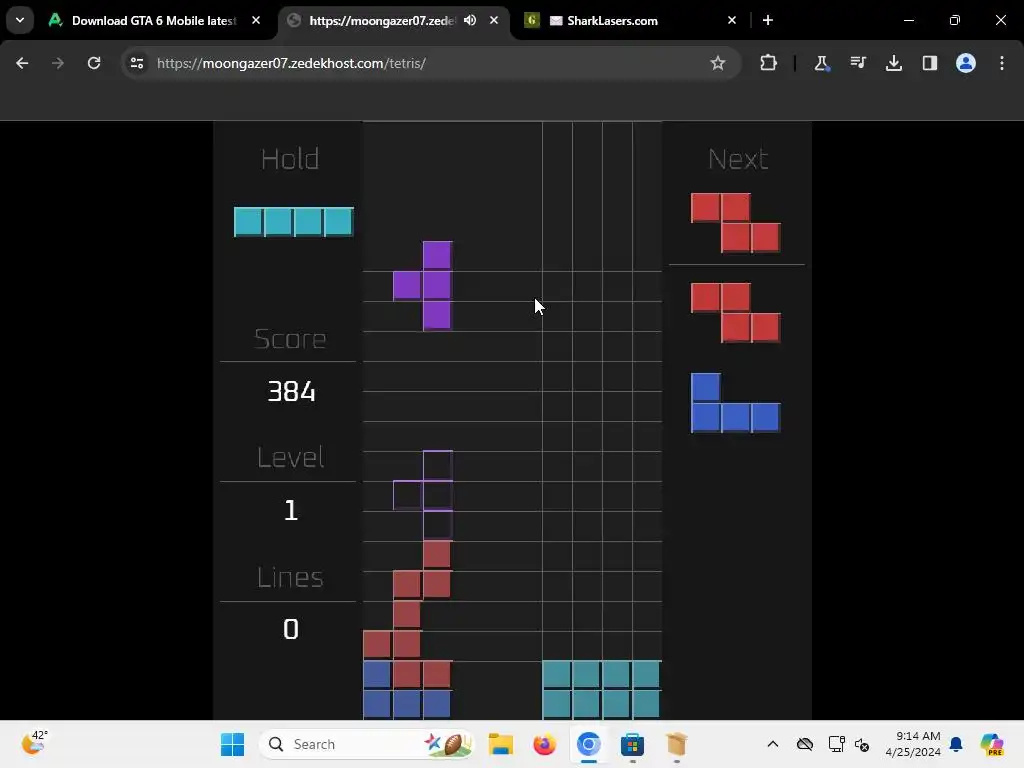Open the media control icon
The image size is (1024, 768).
857,63
